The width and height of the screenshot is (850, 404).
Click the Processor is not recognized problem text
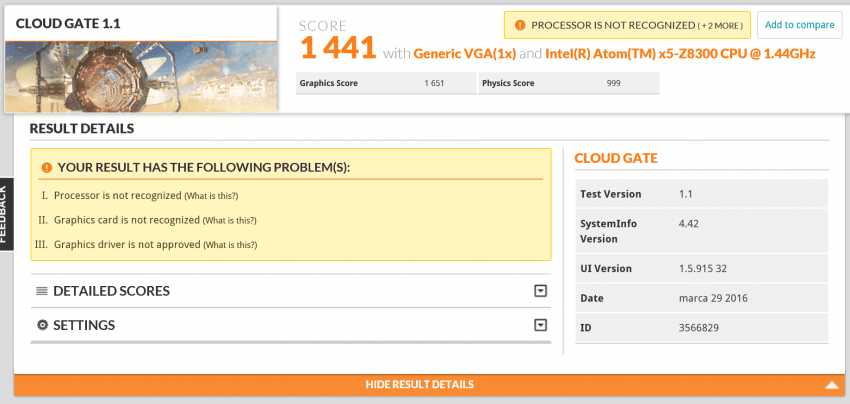tap(118, 196)
